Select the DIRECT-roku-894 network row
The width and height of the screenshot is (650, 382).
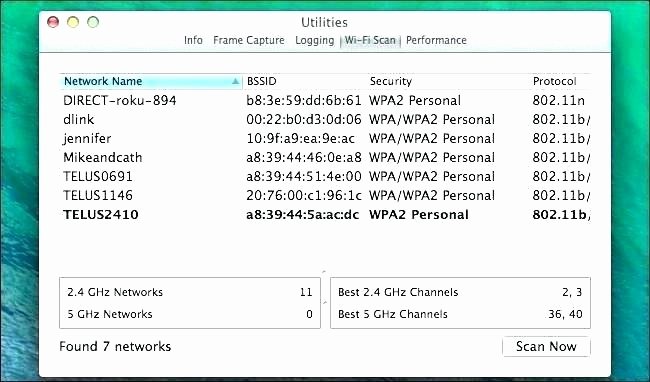coord(325,101)
